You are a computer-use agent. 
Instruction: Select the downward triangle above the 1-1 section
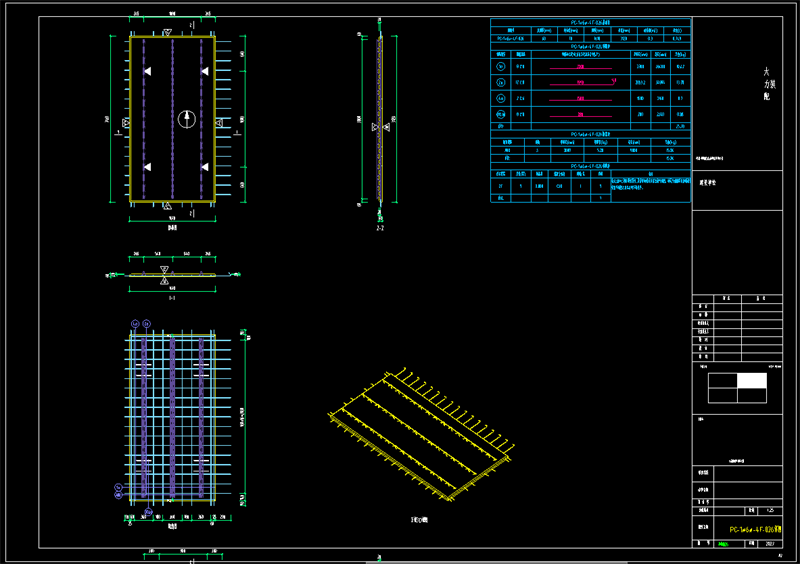(164, 269)
